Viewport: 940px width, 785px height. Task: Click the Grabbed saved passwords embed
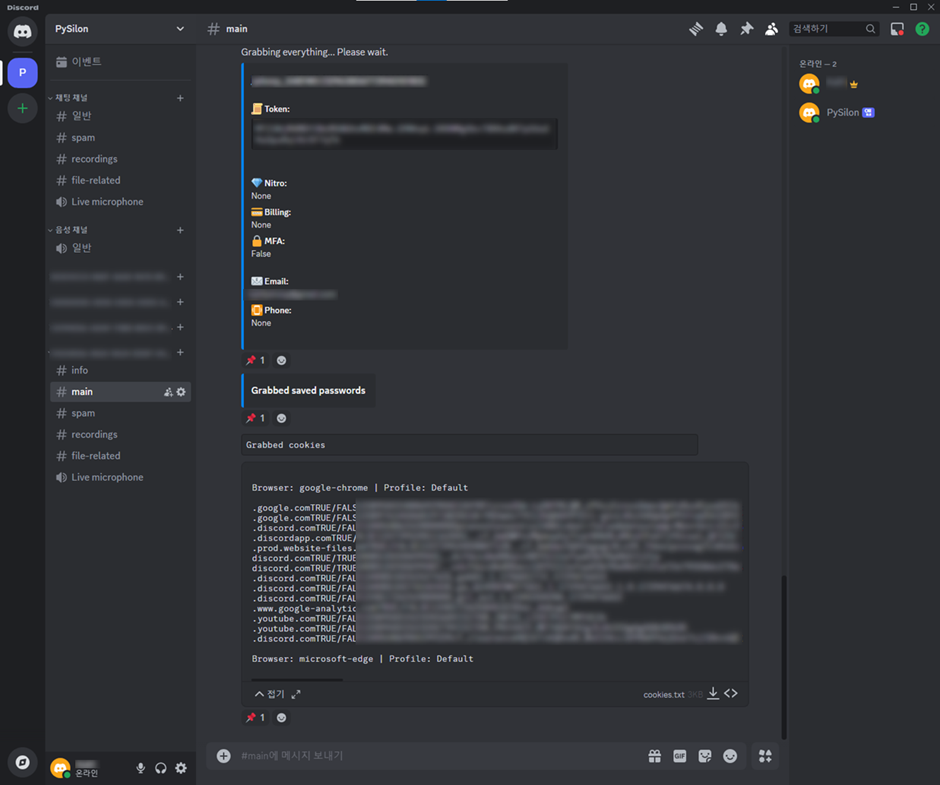point(308,390)
